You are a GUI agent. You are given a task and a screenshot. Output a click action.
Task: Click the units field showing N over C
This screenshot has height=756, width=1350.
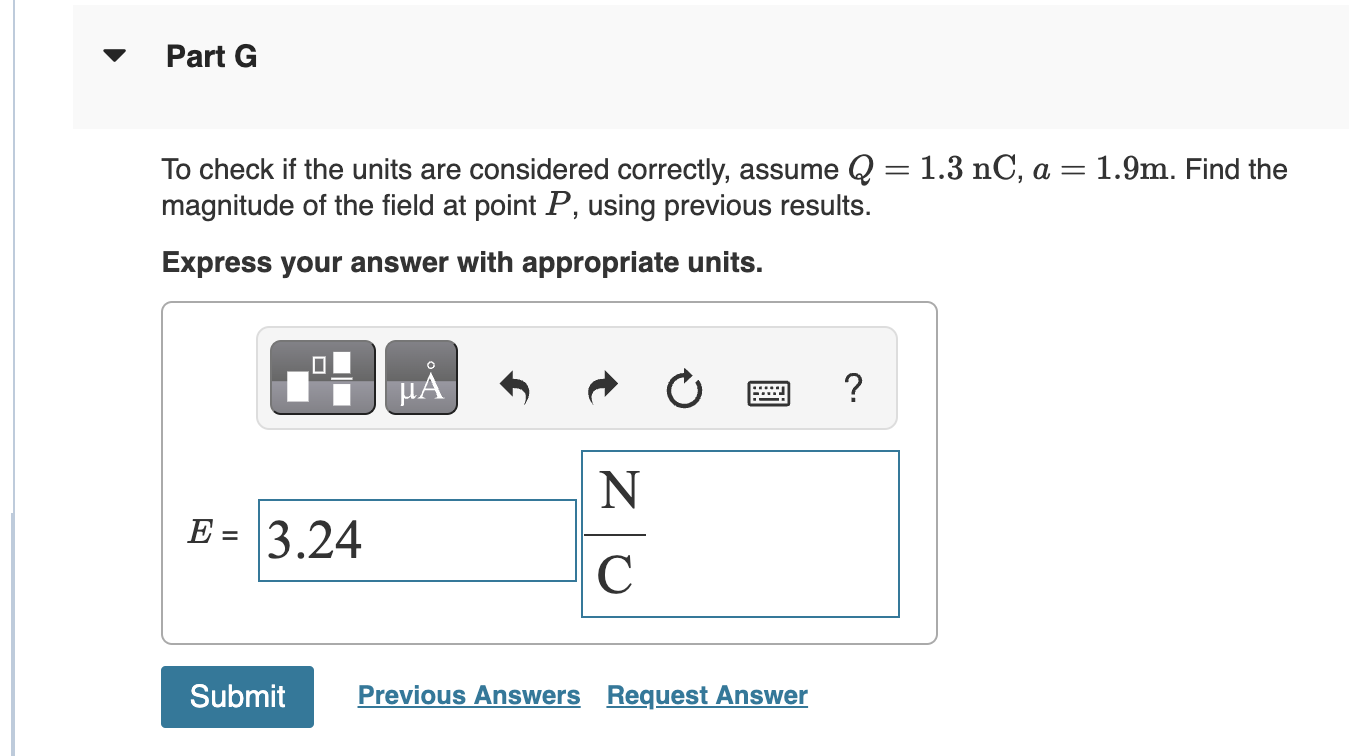(x=739, y=533)
